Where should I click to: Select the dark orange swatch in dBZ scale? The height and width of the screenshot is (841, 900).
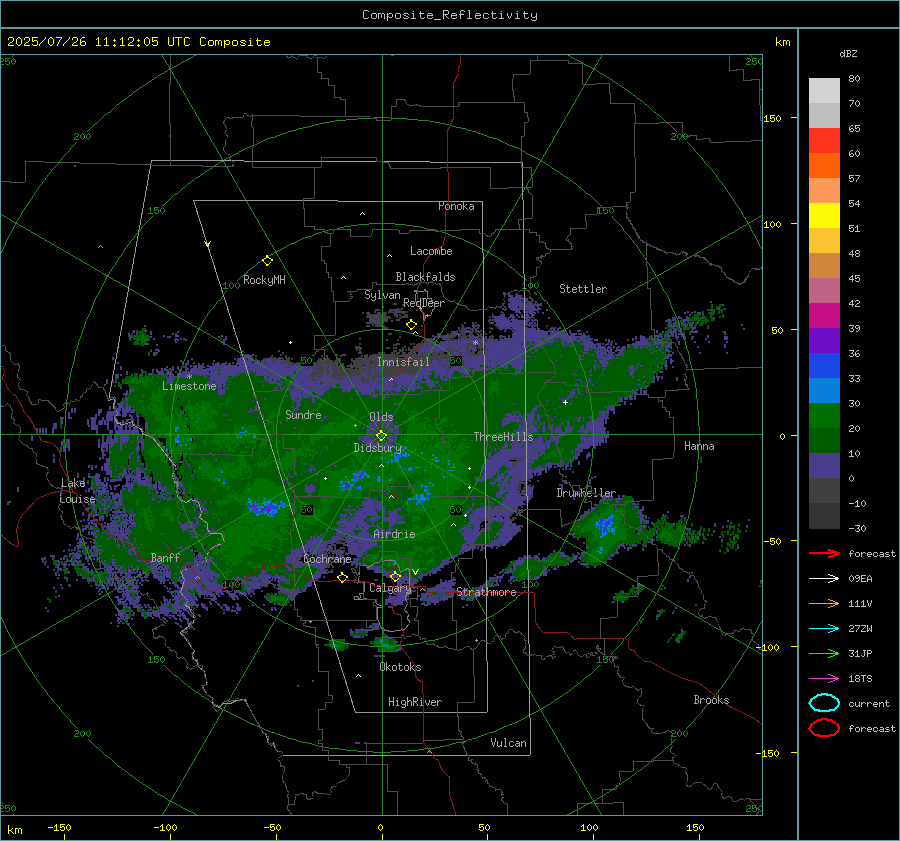click(824, 166)
